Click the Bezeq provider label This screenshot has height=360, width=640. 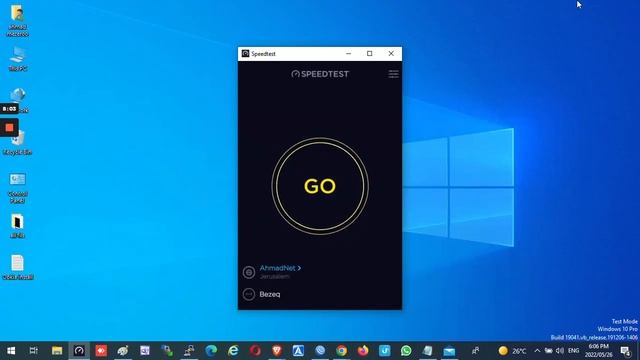click(x=270, y=294)
